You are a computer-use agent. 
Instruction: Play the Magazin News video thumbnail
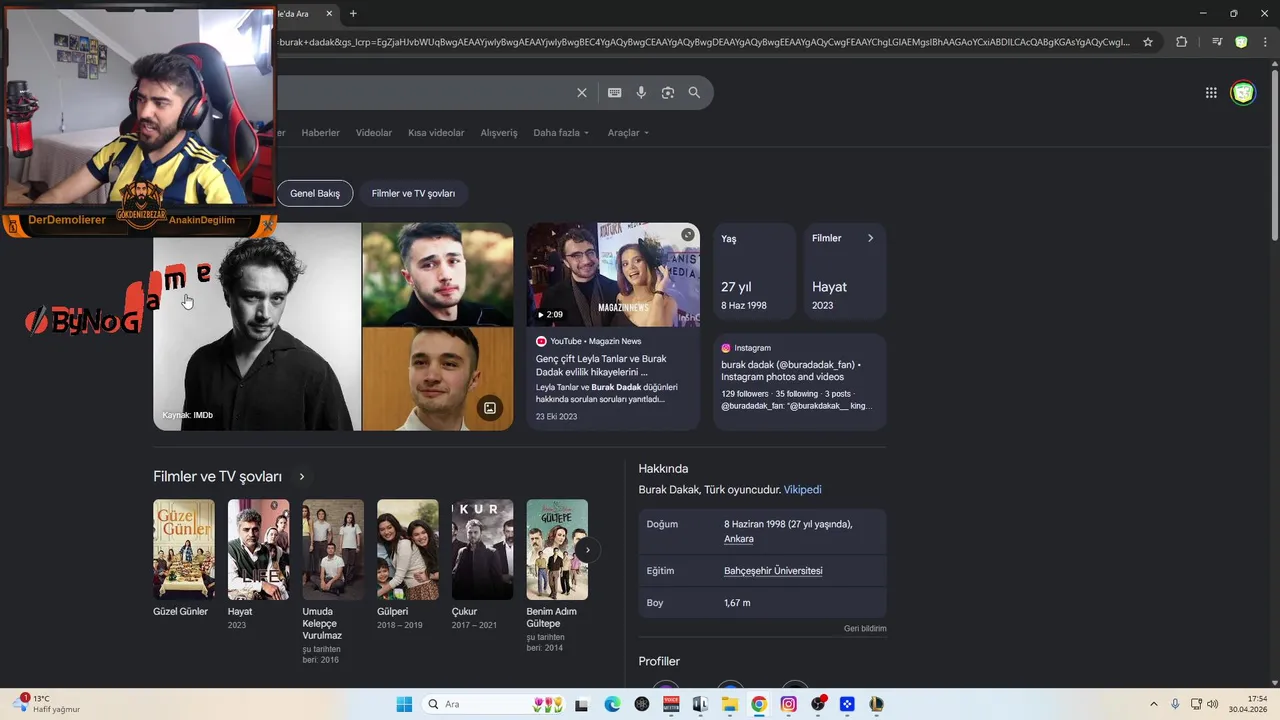613,275
